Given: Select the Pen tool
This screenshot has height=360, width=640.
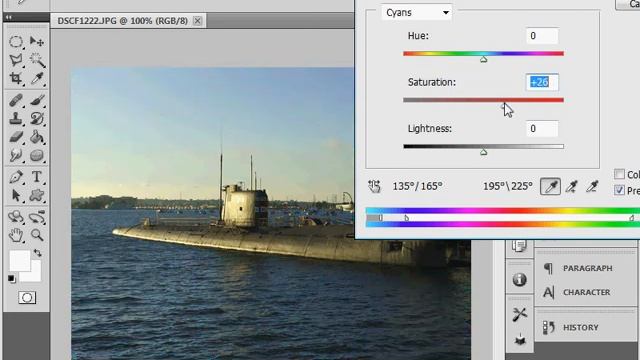Looking at the screenshot, I should (16, 177).
